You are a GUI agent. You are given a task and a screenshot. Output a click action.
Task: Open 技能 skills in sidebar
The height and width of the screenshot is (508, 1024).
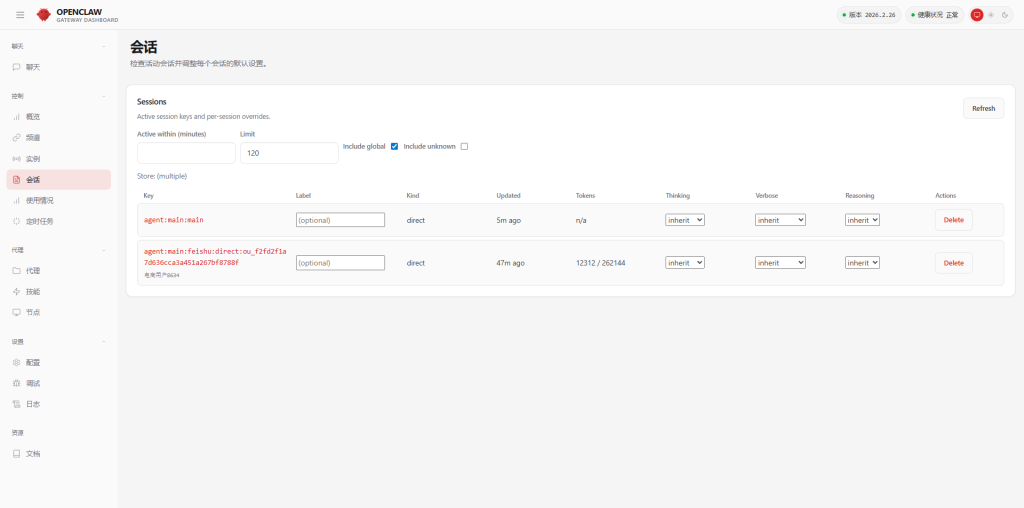pos(33,291)
